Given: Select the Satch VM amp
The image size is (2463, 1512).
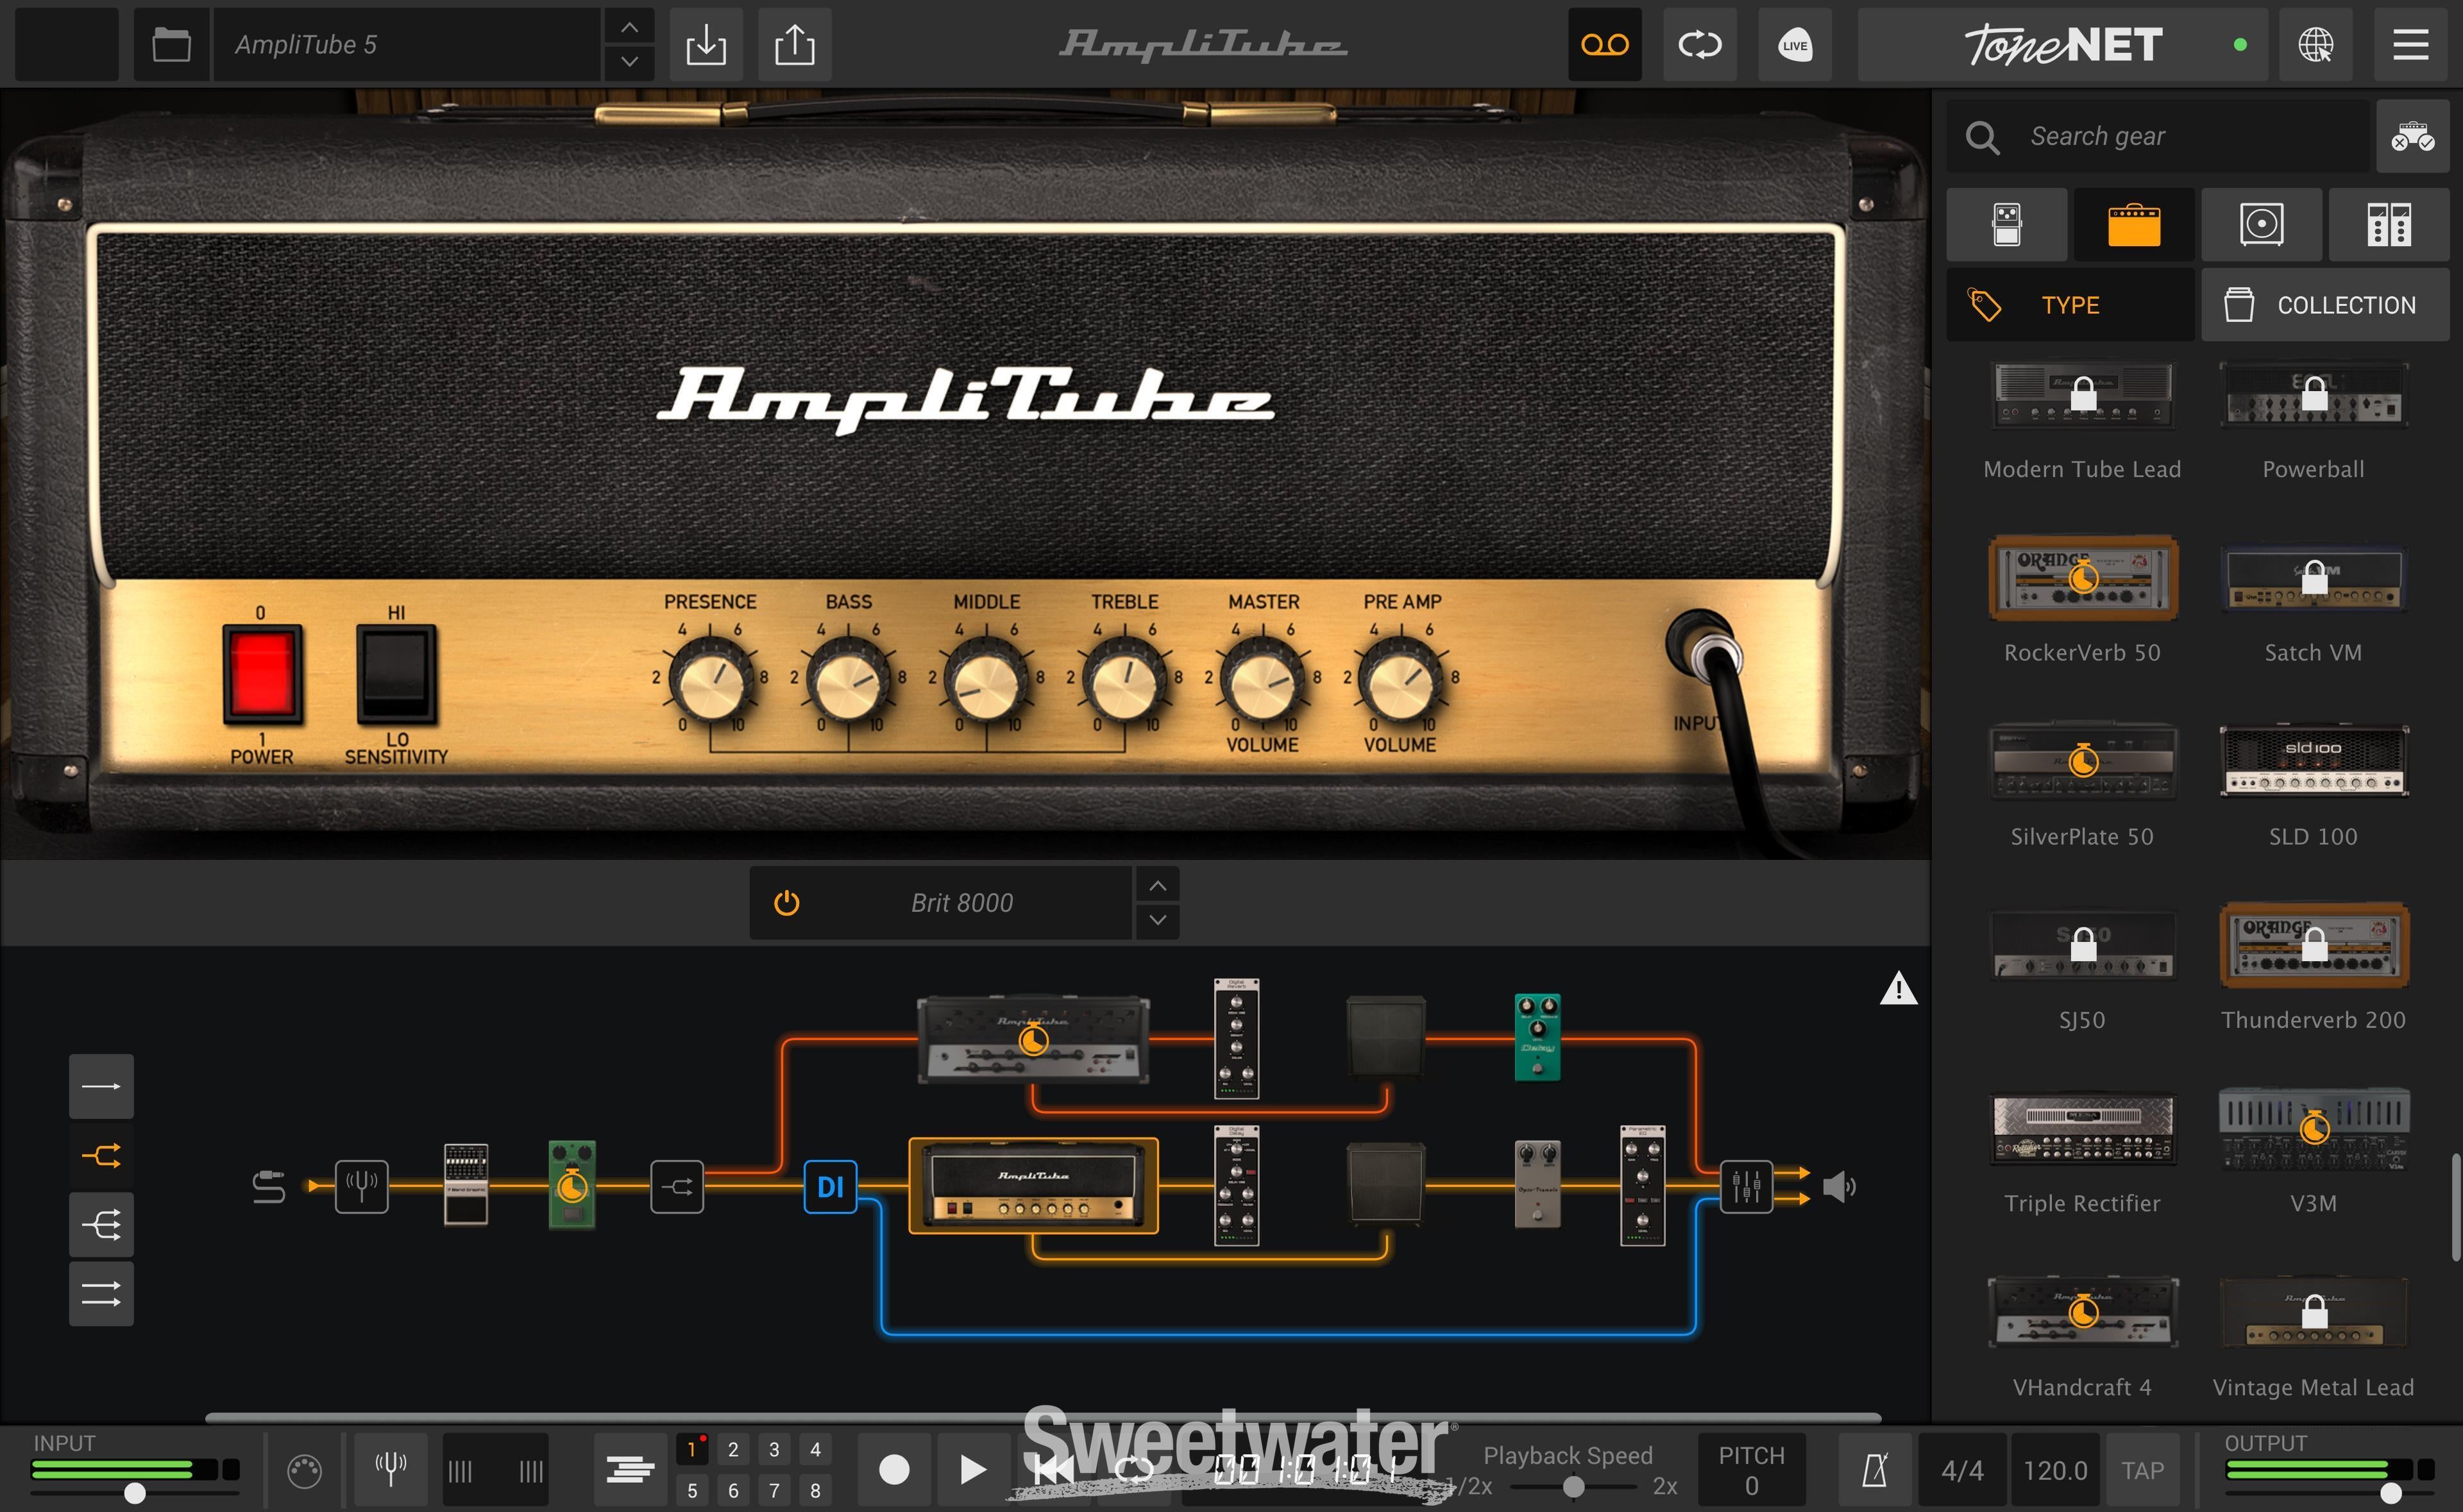Looking at the screenshot, I should (x=2313, y=578).
